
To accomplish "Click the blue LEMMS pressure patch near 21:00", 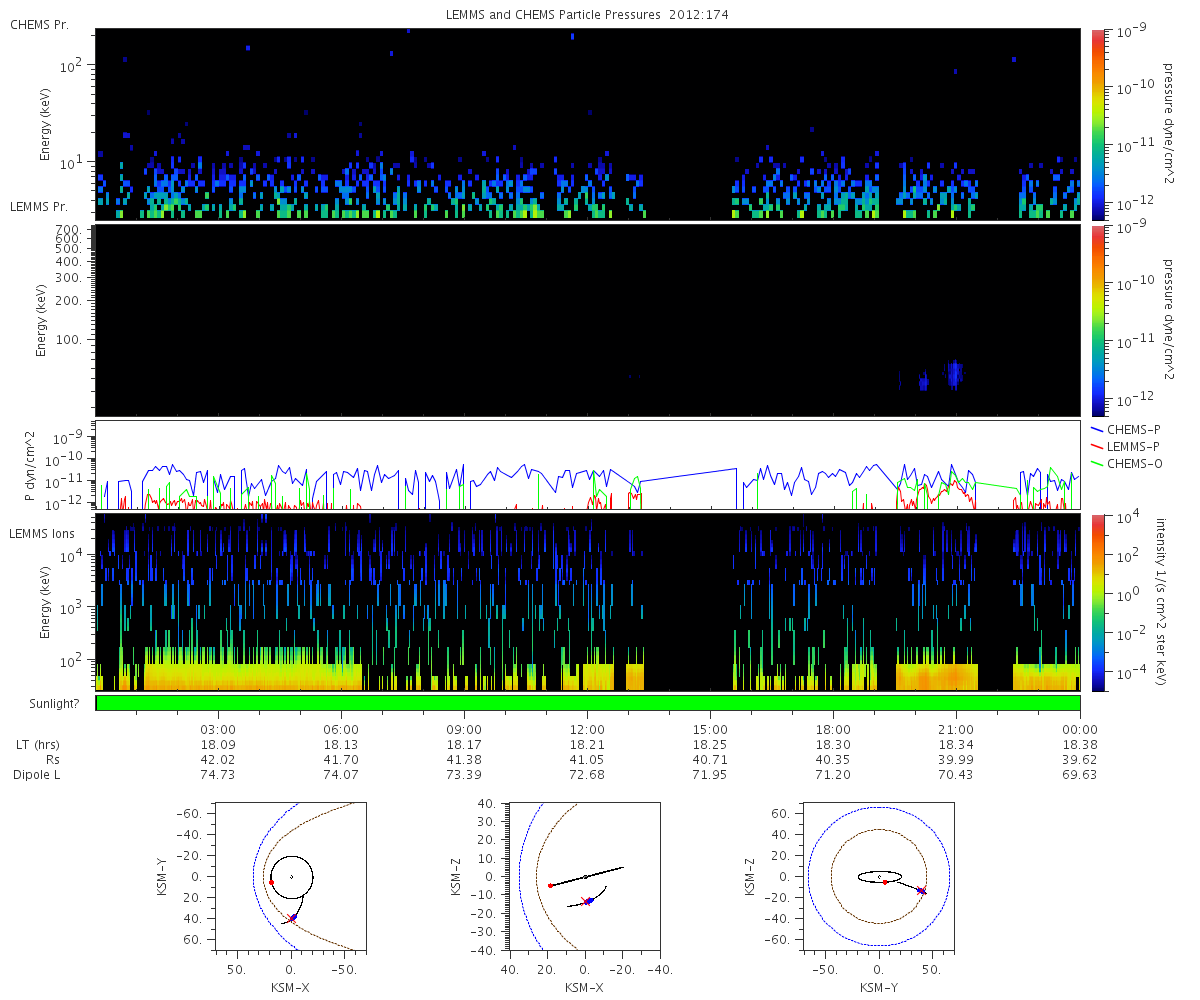I will click(954, 374).
